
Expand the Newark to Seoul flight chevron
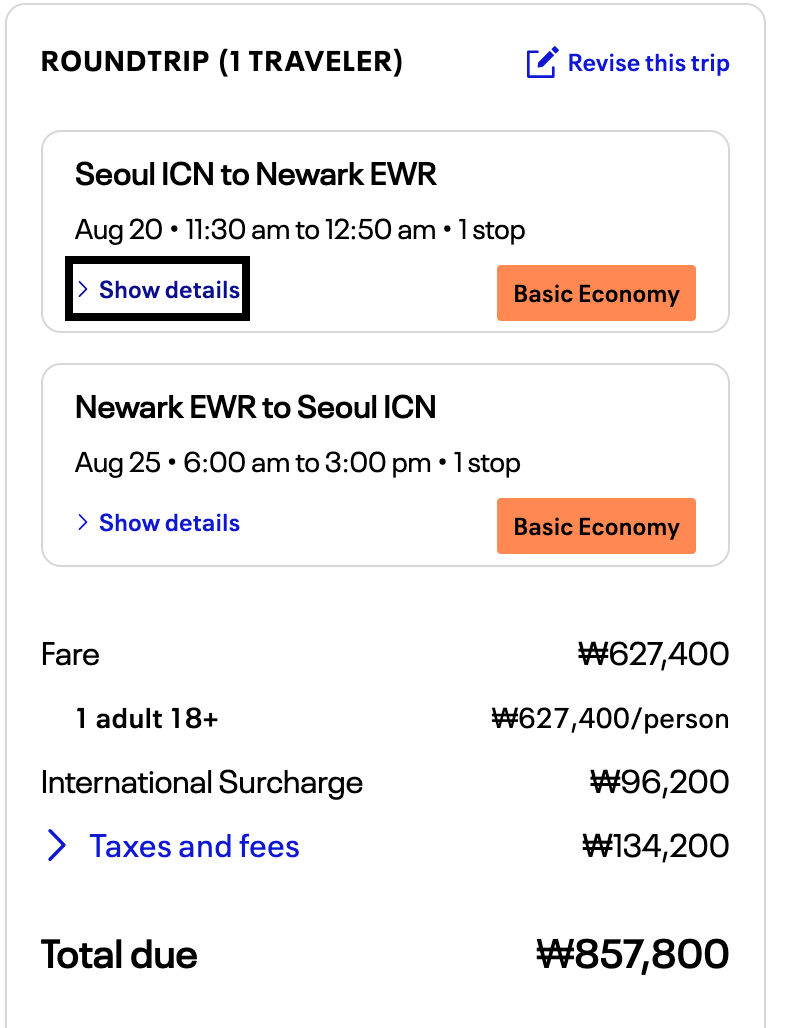click(x=83, y=523)
